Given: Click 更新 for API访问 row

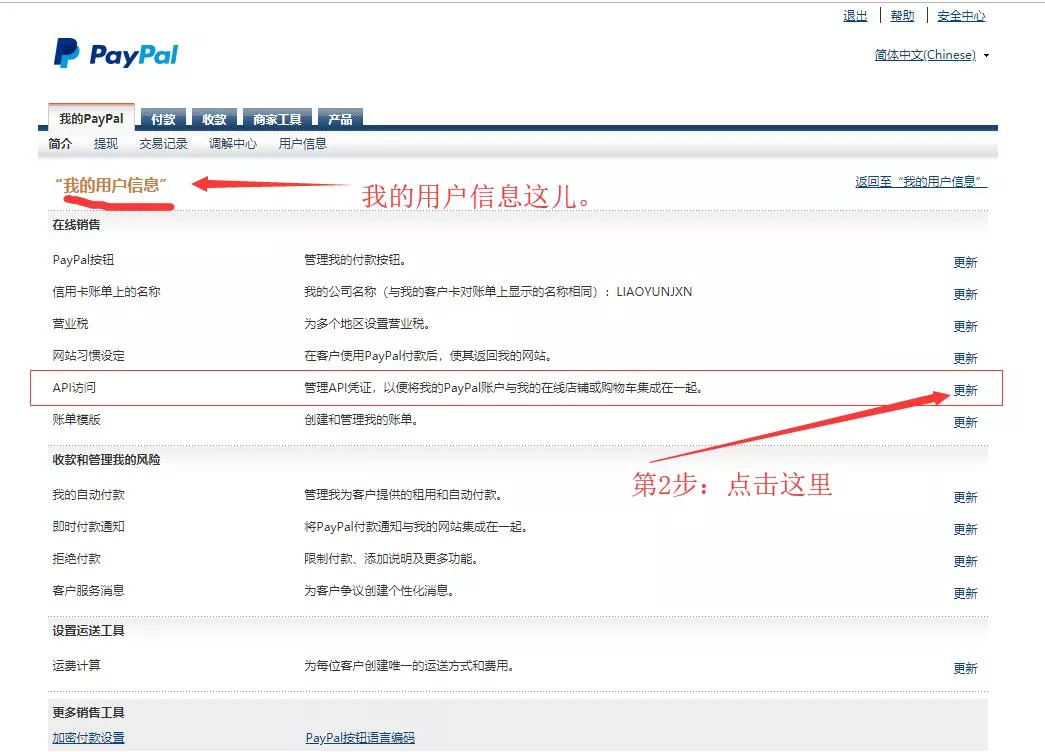Looking at the screenshot, I should pyautogui.click(x=965, y=390).
